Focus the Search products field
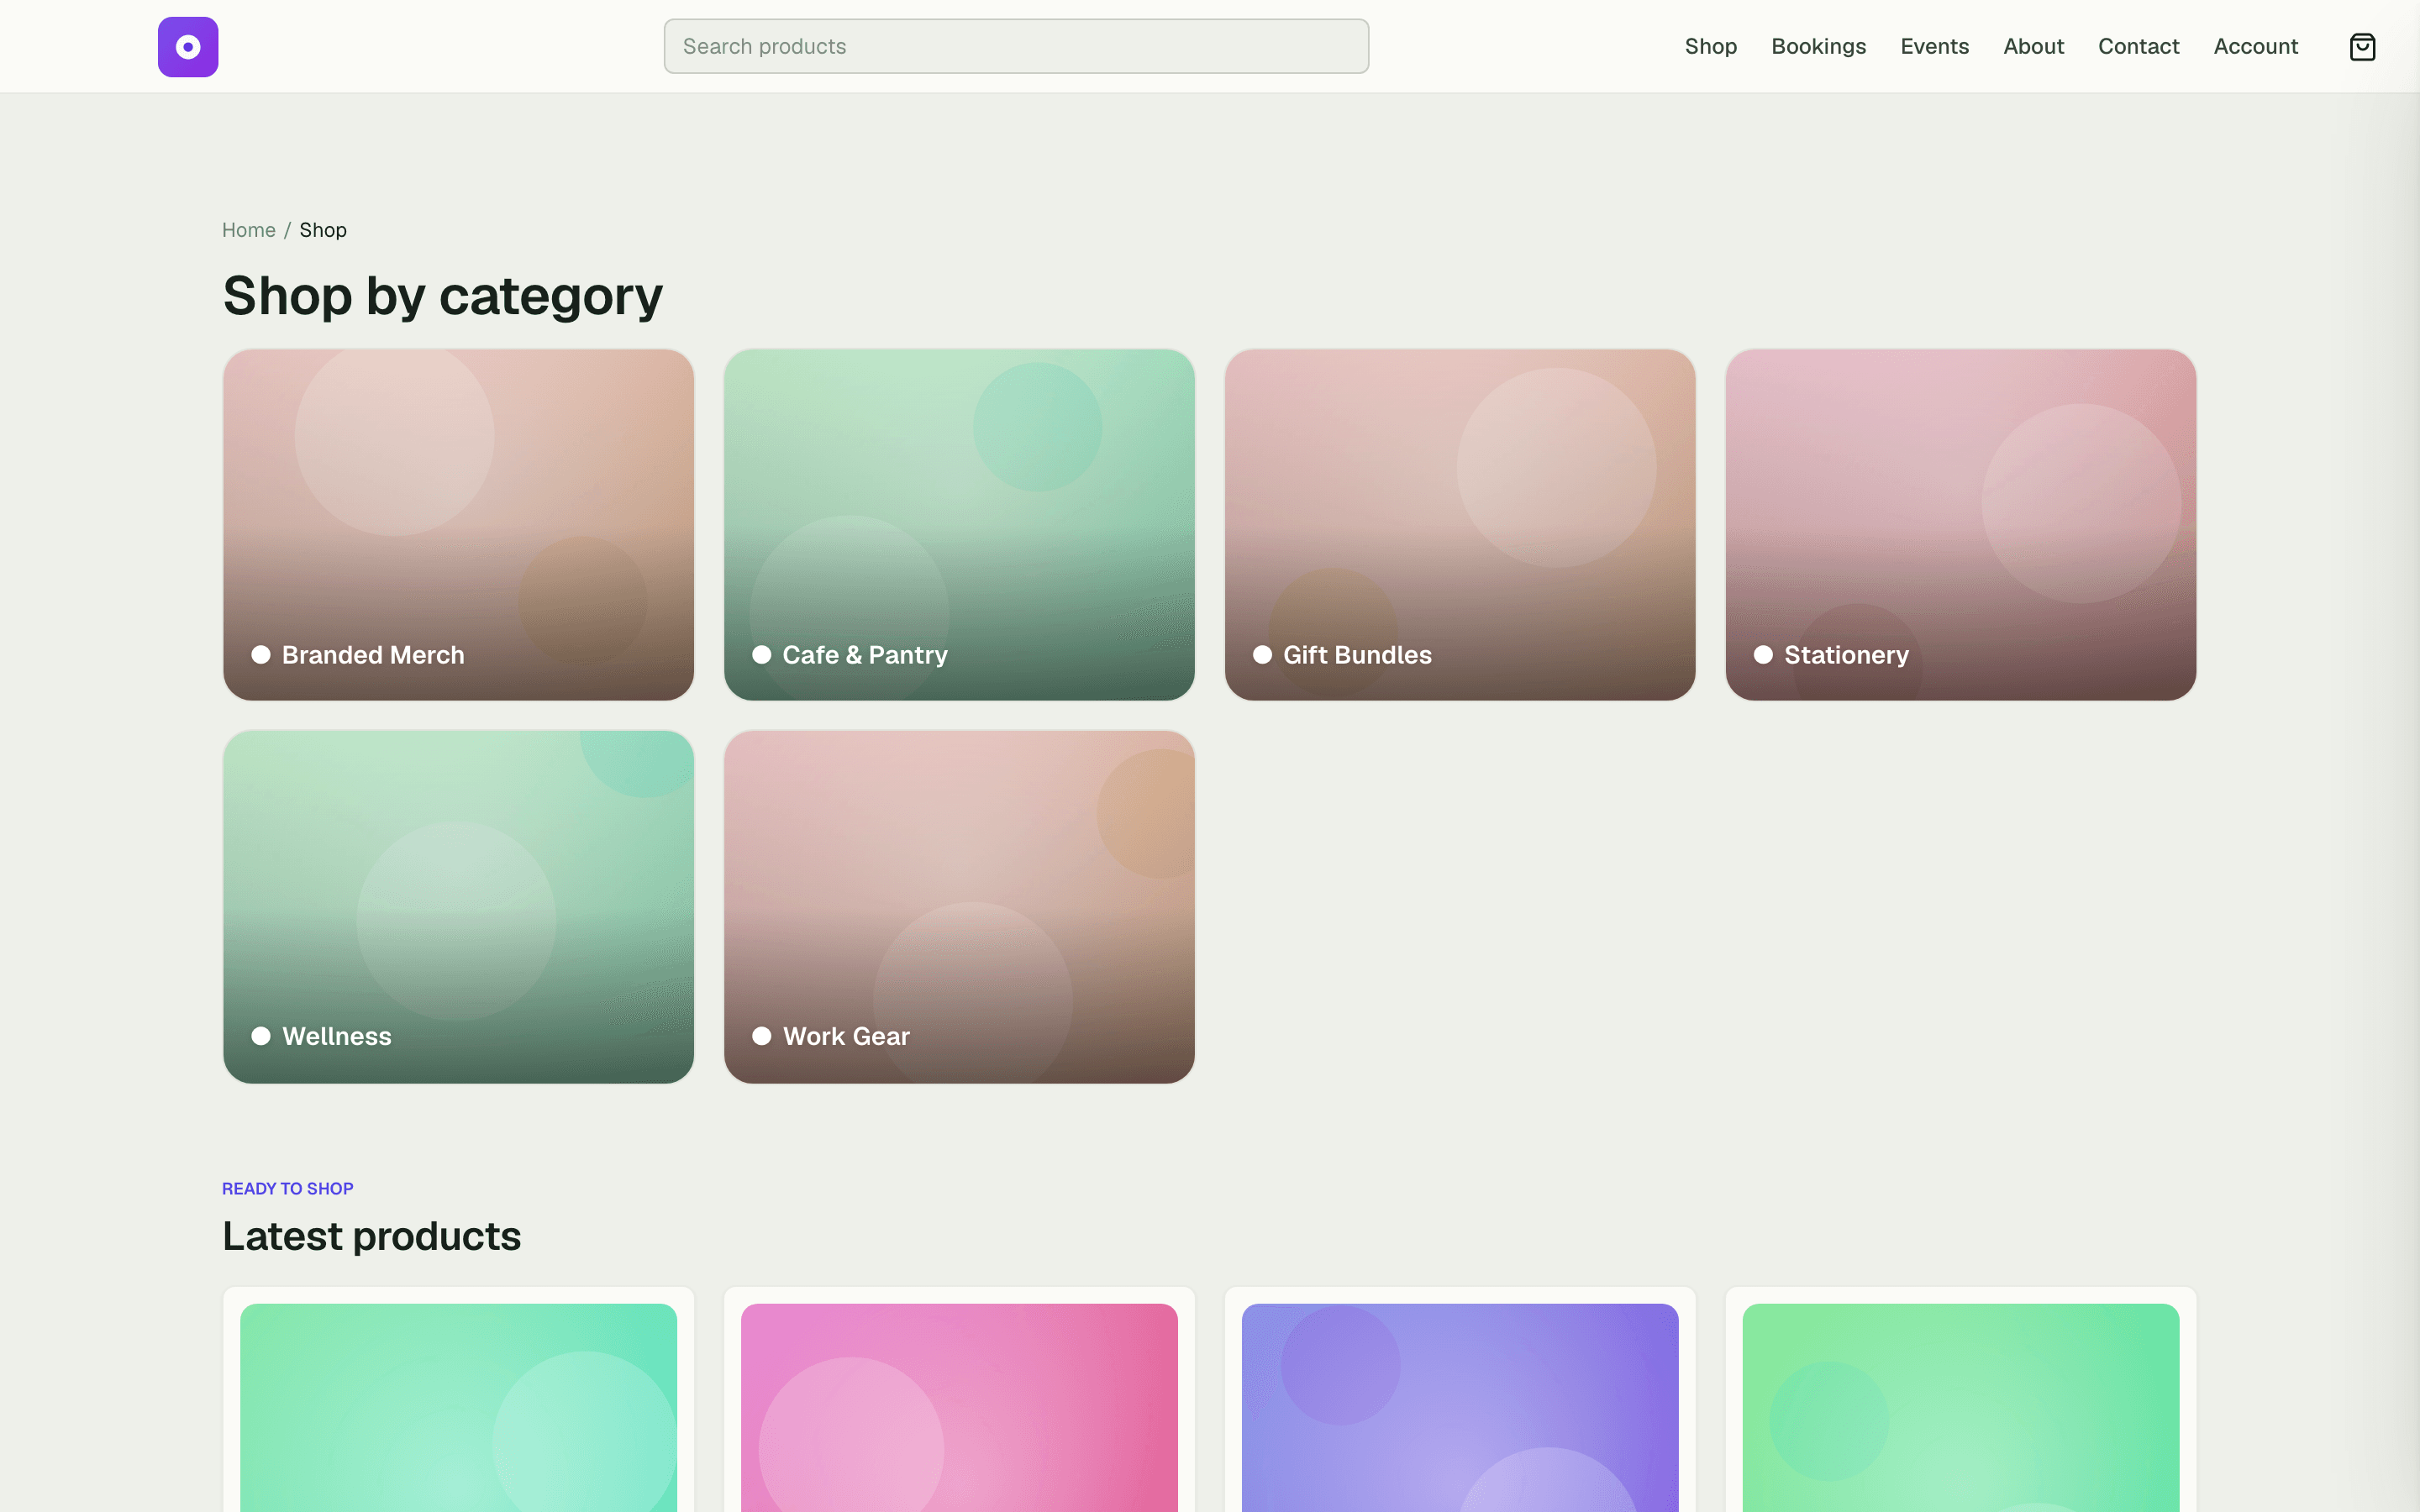This screenshot has width=2420, height=1512. 1016,46
